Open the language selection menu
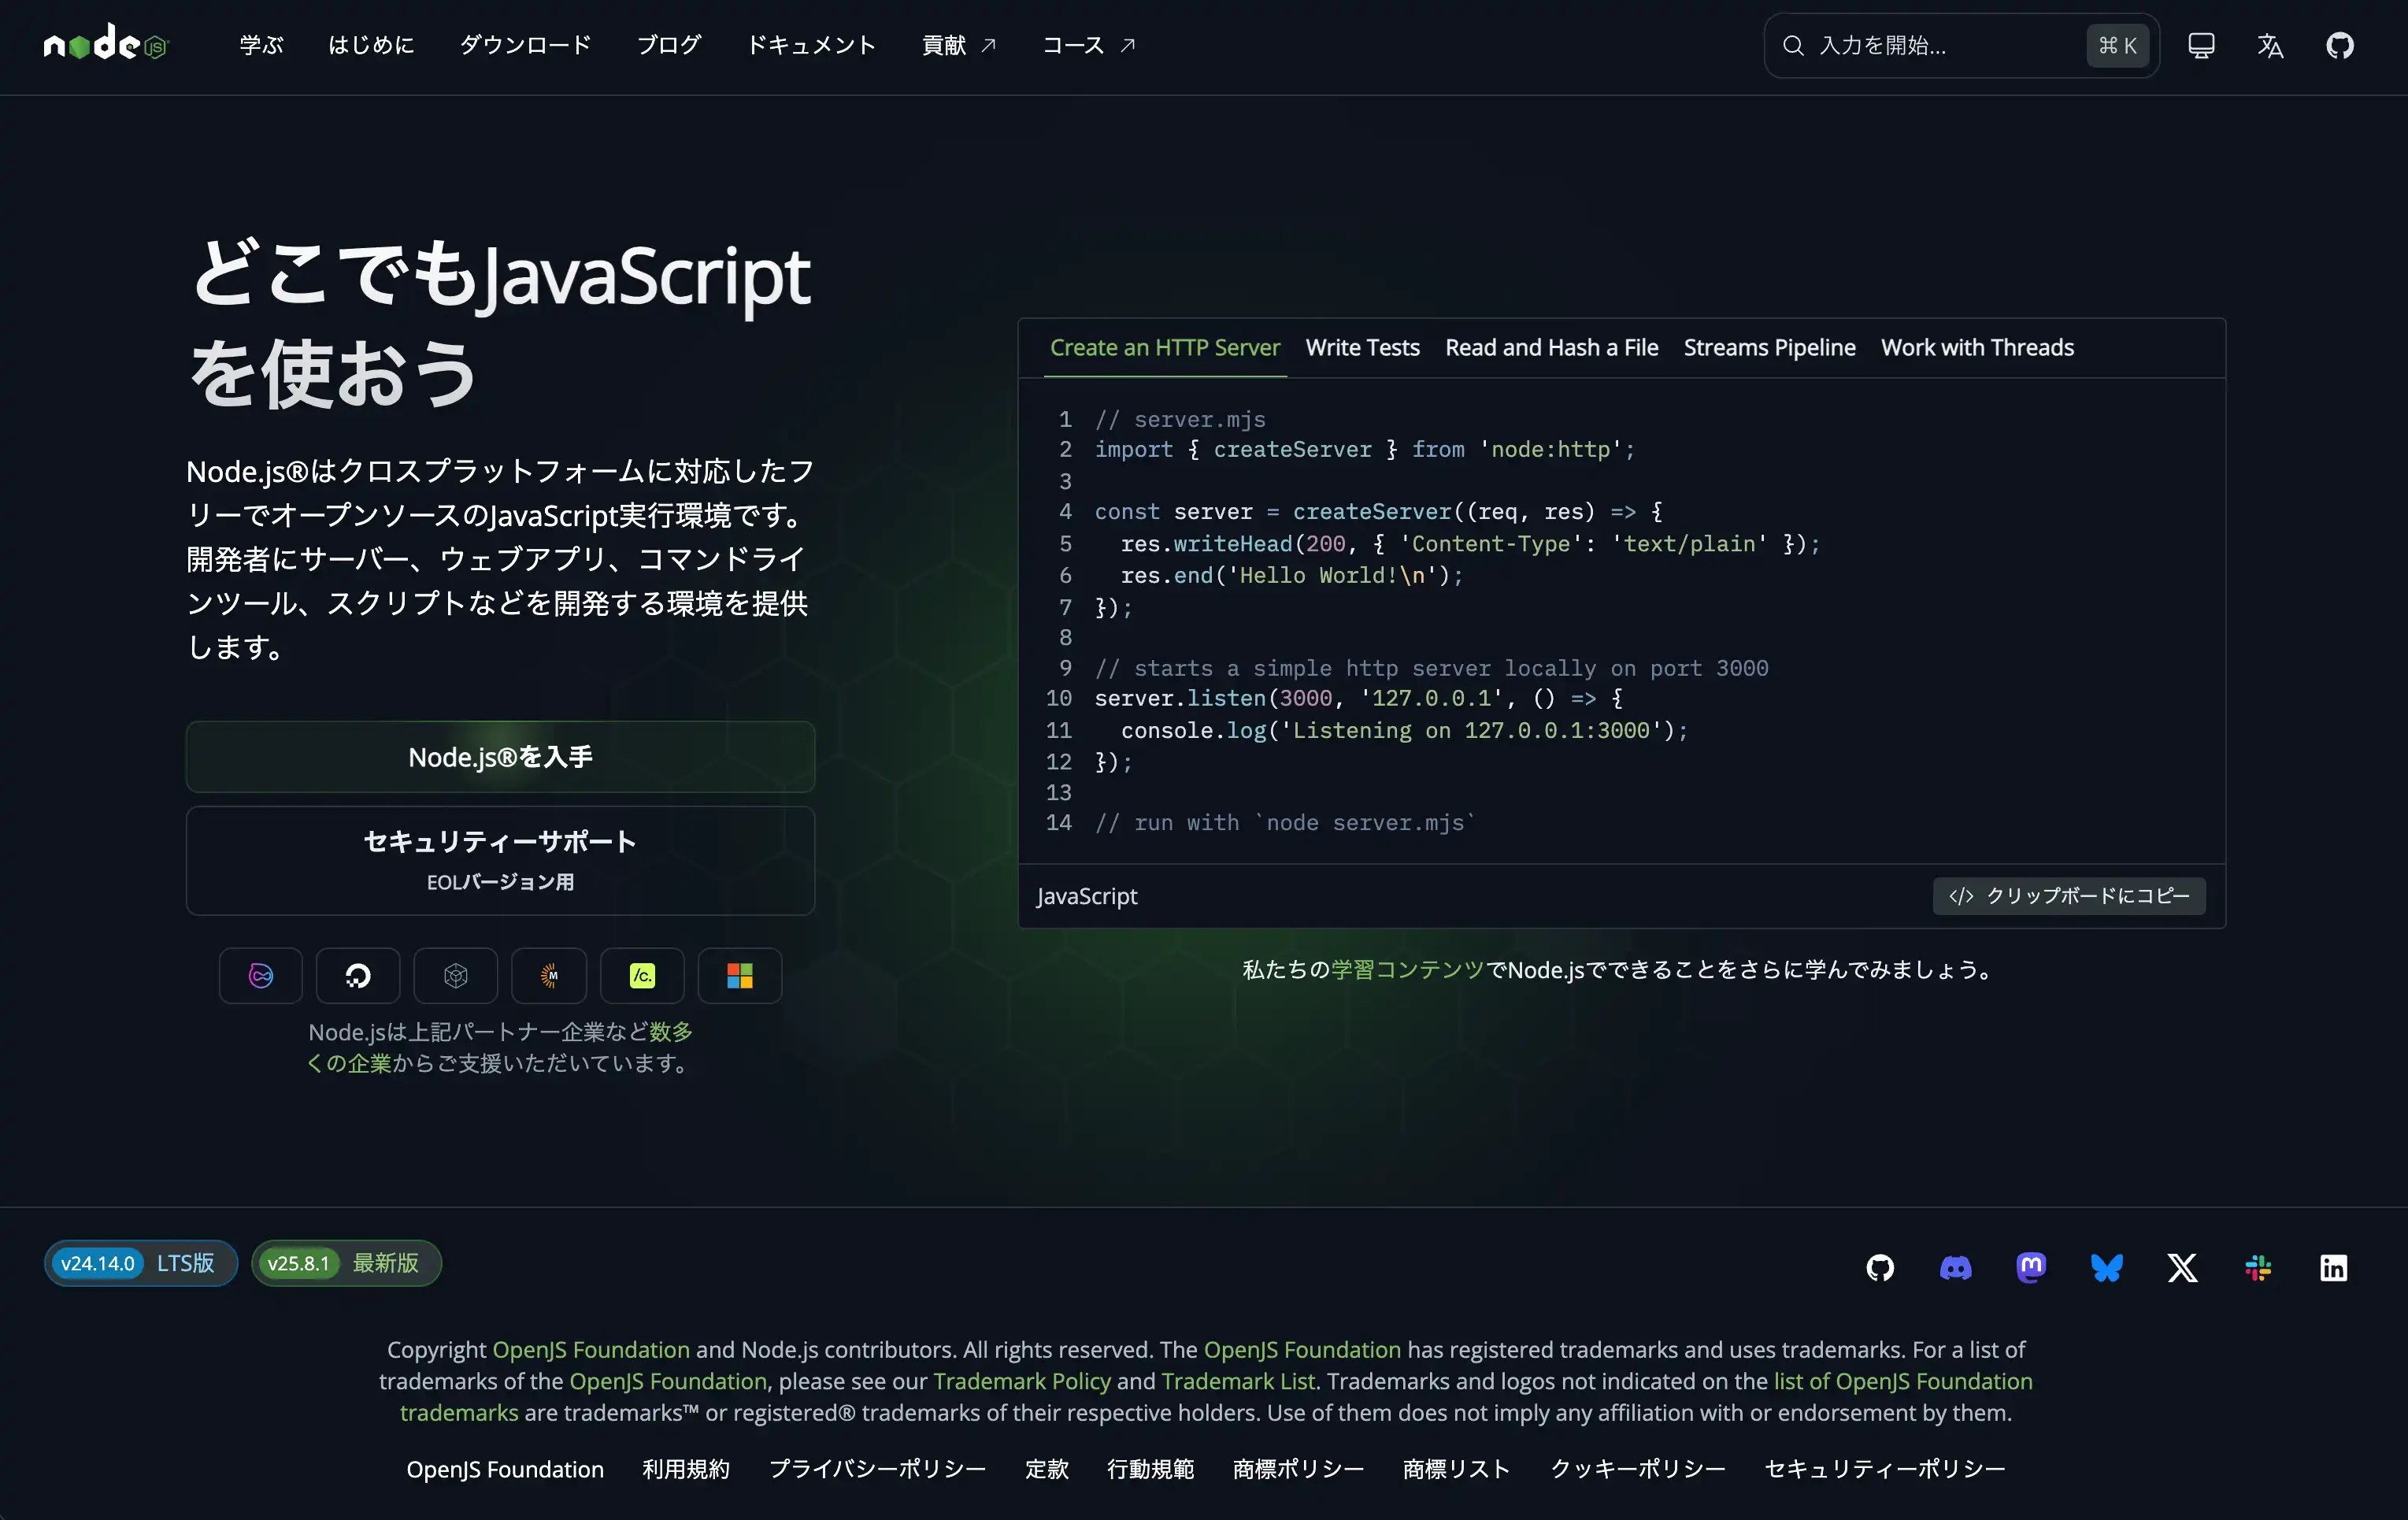Viewport: 2408px width, 1520px height. click(x=2270, y=45)
